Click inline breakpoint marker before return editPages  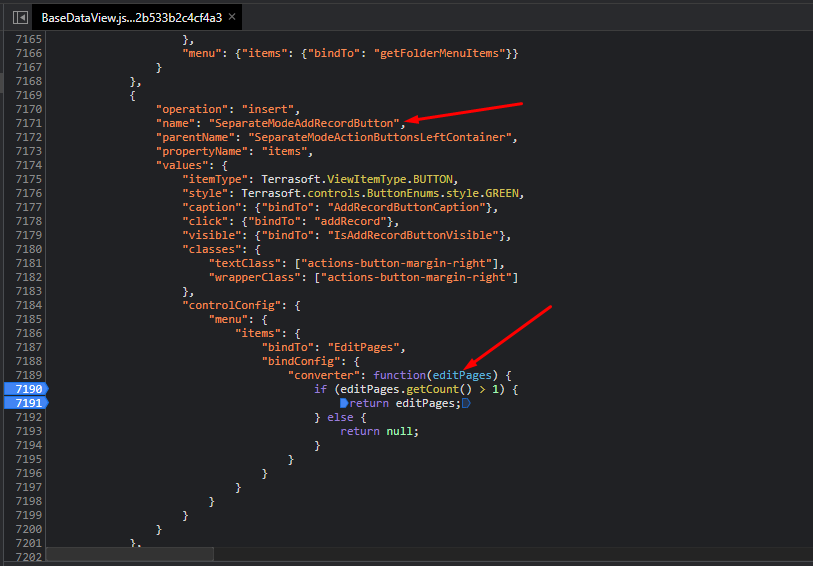point(344,403)
